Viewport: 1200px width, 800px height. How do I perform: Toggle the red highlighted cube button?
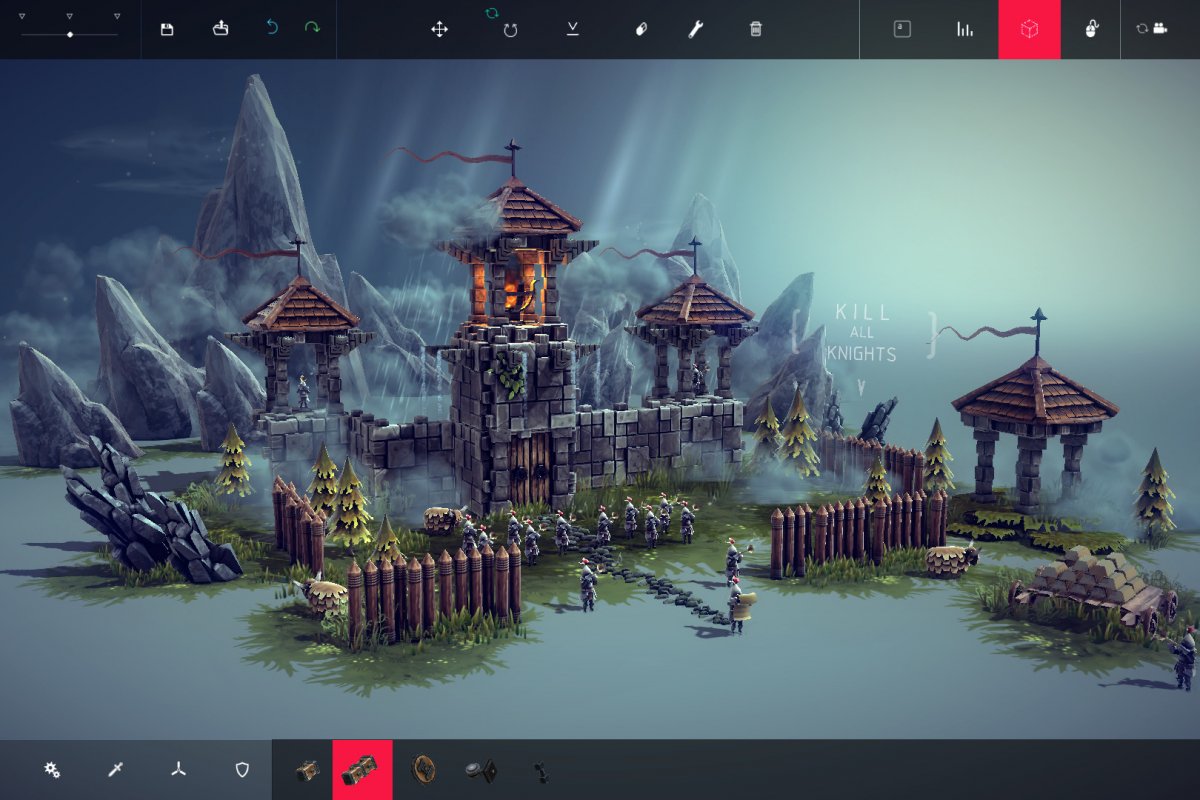pyautogui.click(x=1029, y=29)
